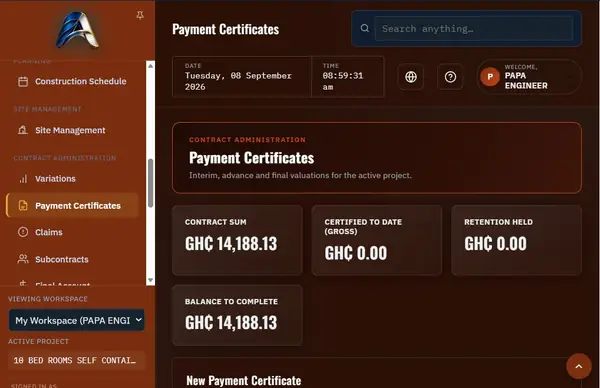Image resolution: width=600 pixels, height=388 pixels.
Task: Click the sidebar scrollbar thumb
Action: 150,183
